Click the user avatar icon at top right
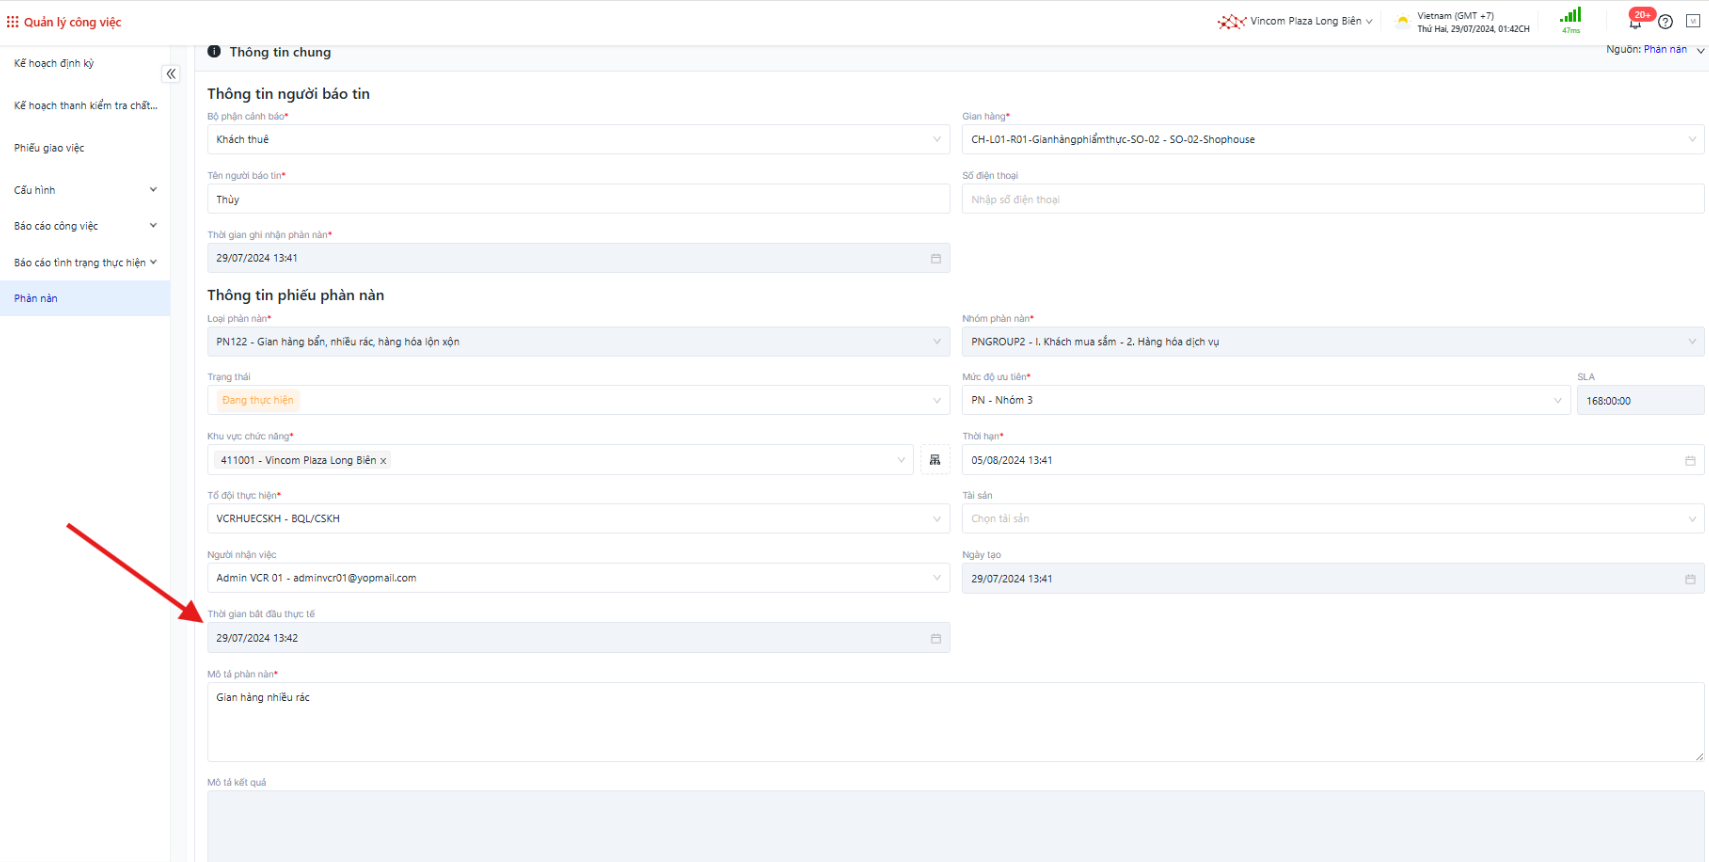1709x862 pixels. [1693, 21]
